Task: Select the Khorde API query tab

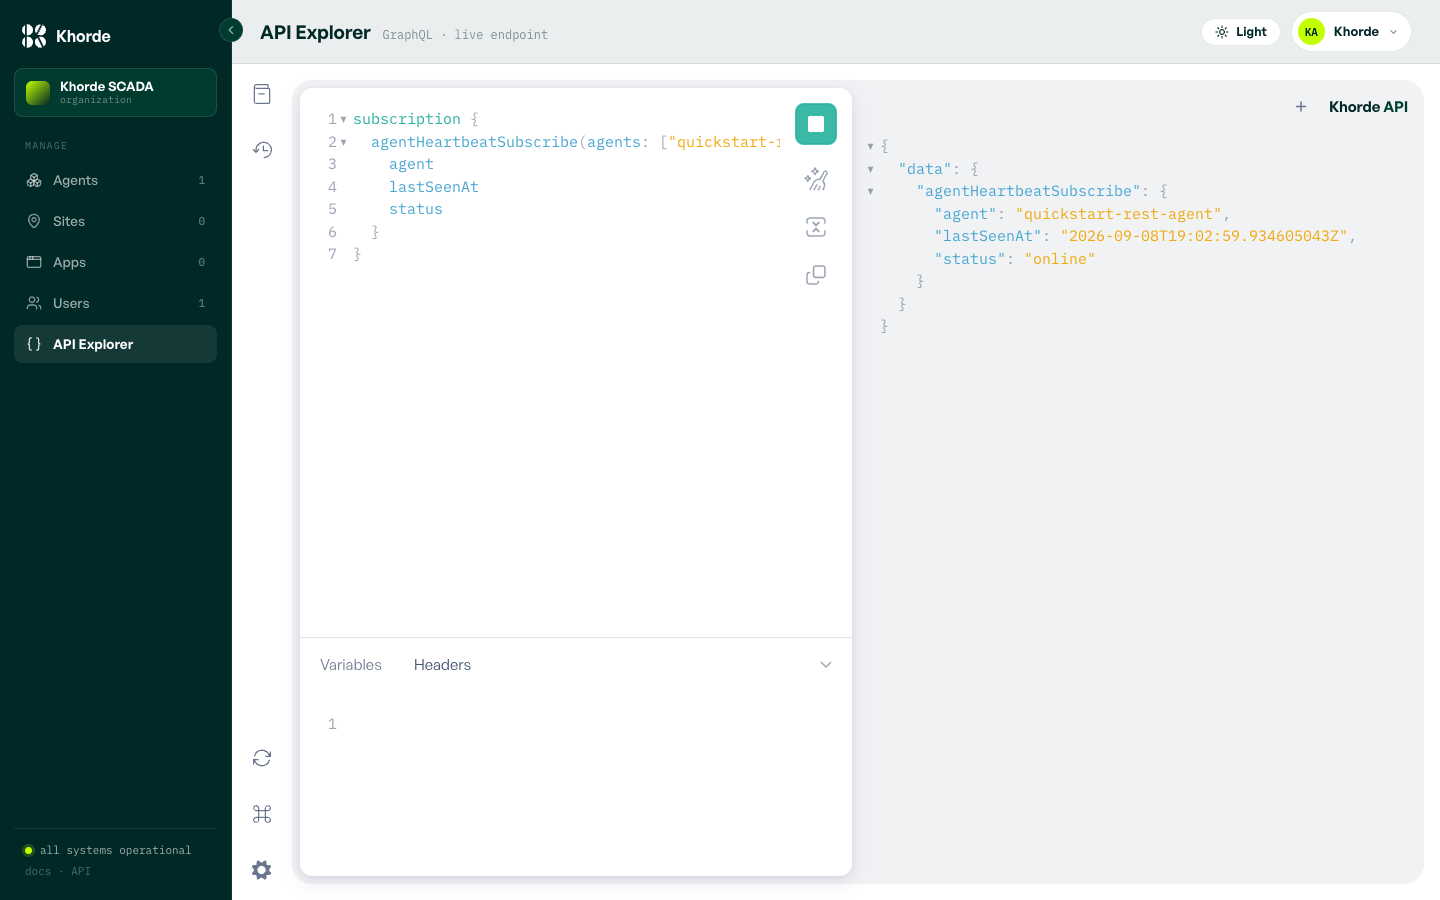Action: (x=1368, y=107)
